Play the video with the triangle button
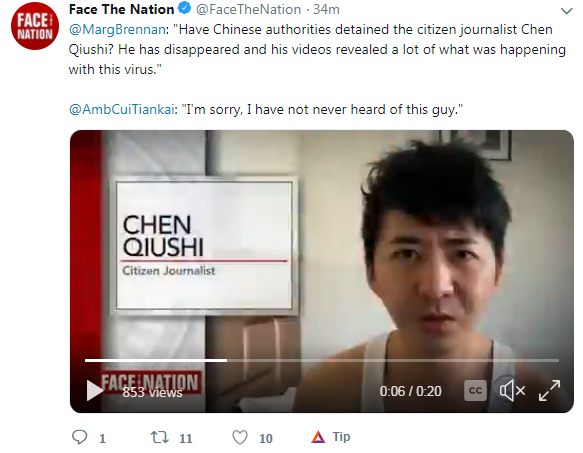Viewport: 583px width, 453px height. [94, 391]
